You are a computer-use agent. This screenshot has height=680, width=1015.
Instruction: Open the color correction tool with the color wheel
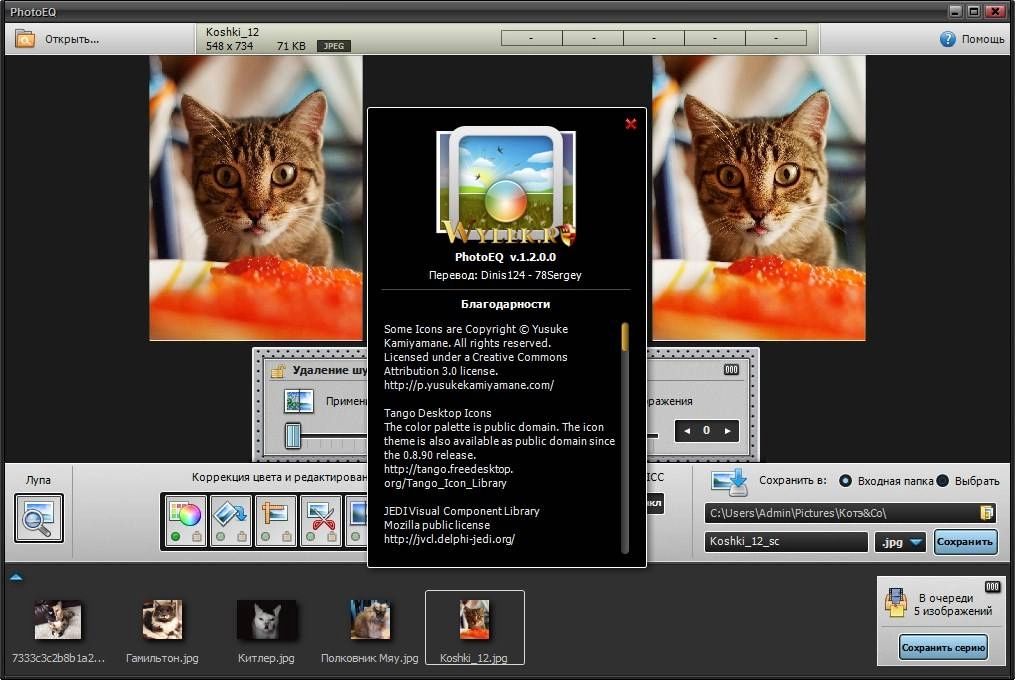(x=186, y=514)
